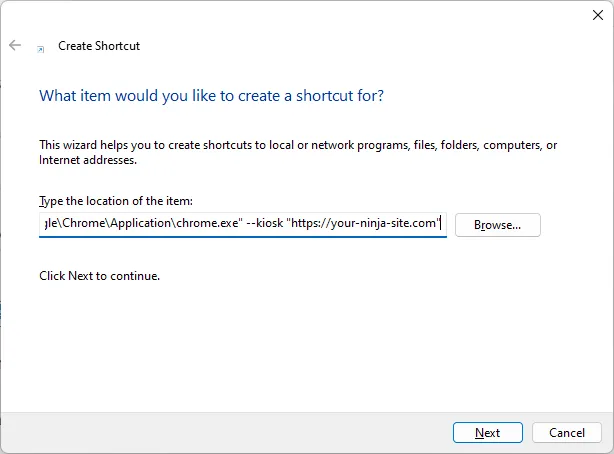
Task: Close the Create Shortcut dialog
Action: pos(598,15)
